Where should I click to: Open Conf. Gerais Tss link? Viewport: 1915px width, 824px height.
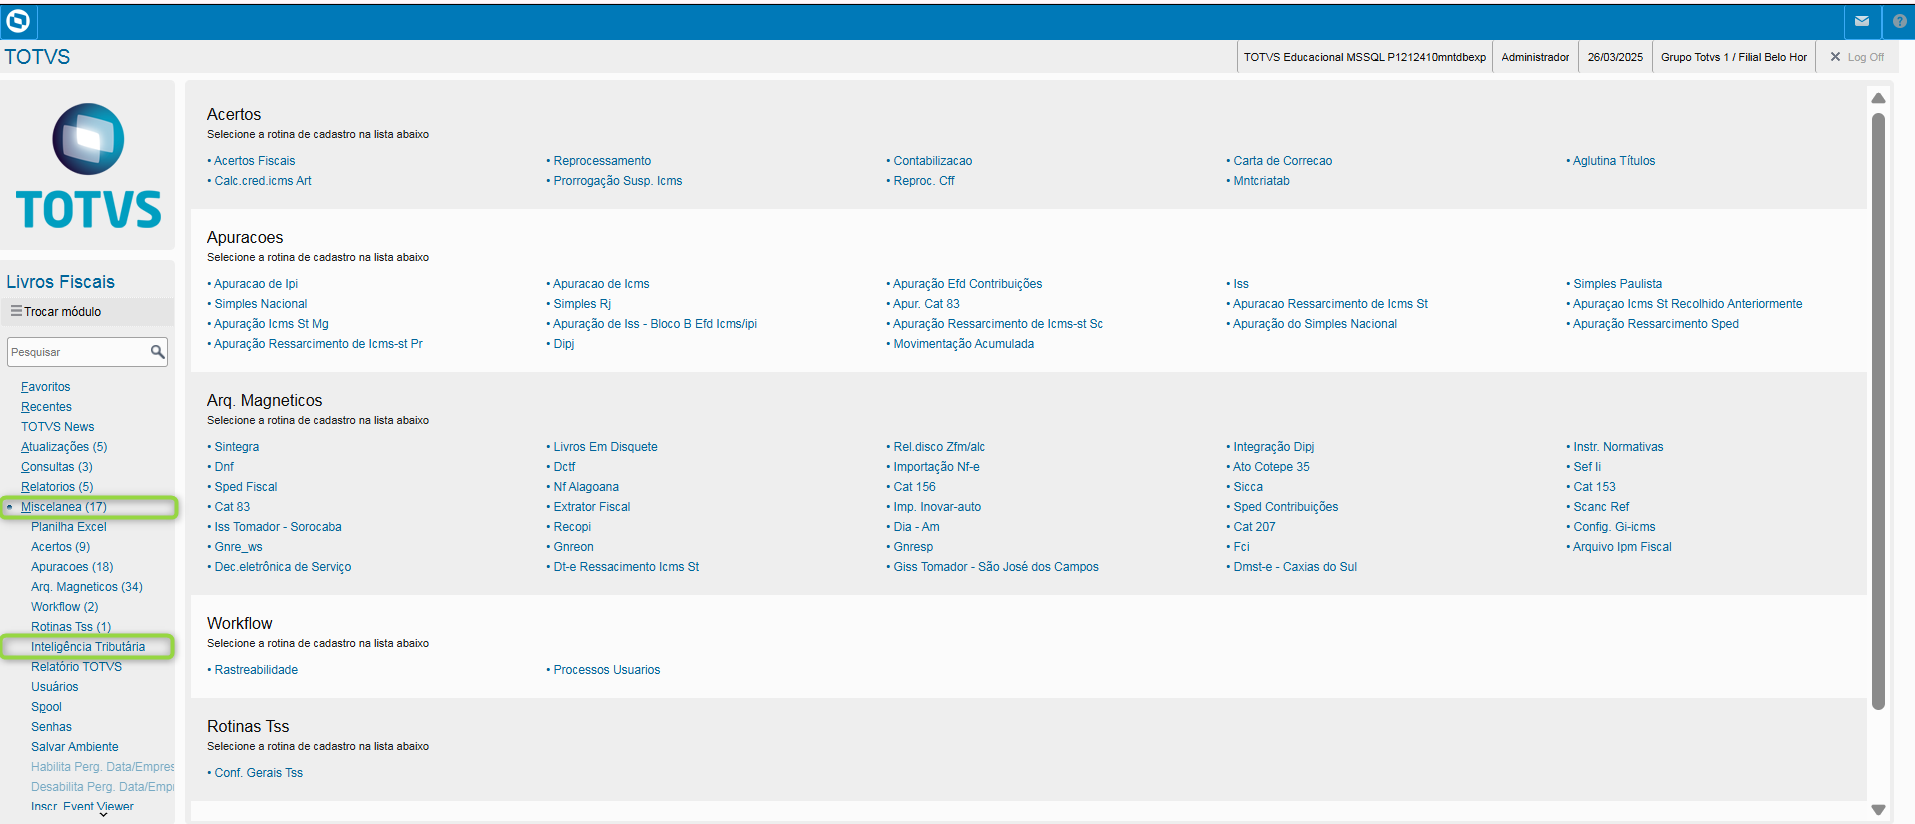258,773
